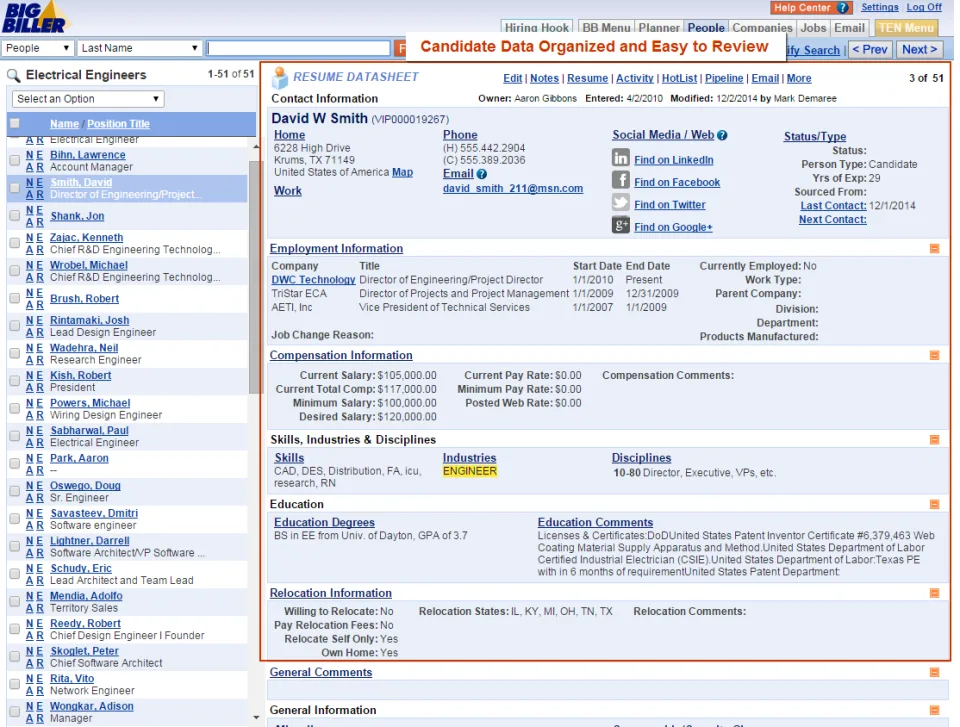Click the Facebook icon under Social Media
This screenshot has height=727, width=960.
620,180
